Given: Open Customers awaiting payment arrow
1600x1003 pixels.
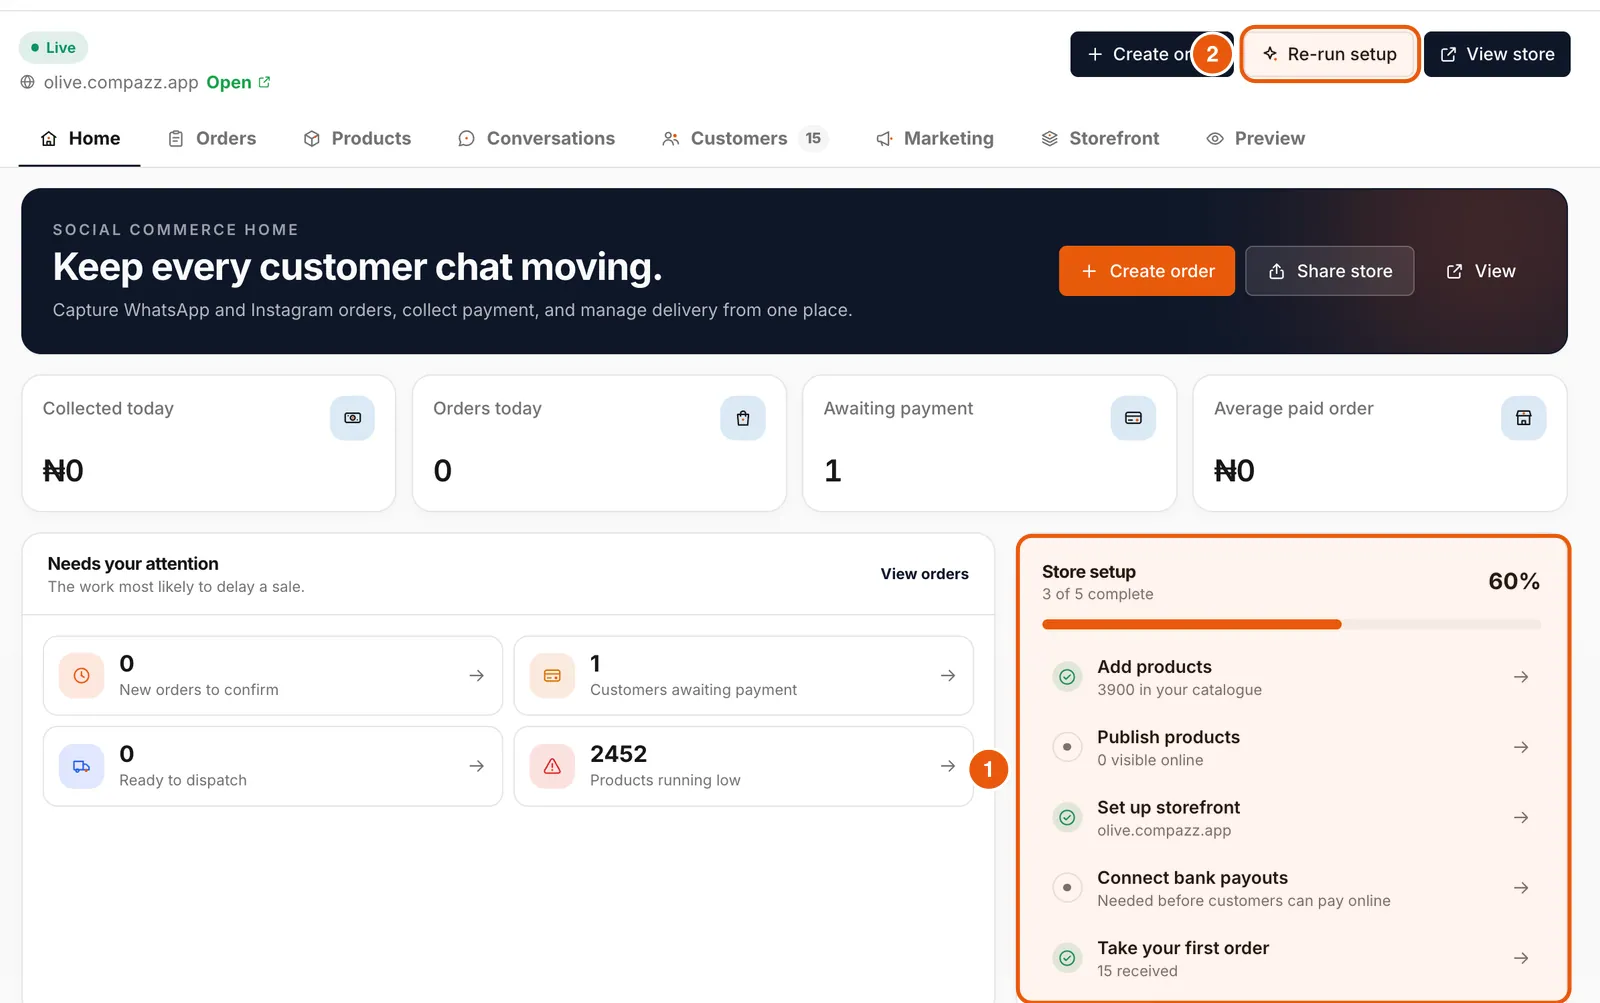Looking at the screenshot, I should (948, 676).
